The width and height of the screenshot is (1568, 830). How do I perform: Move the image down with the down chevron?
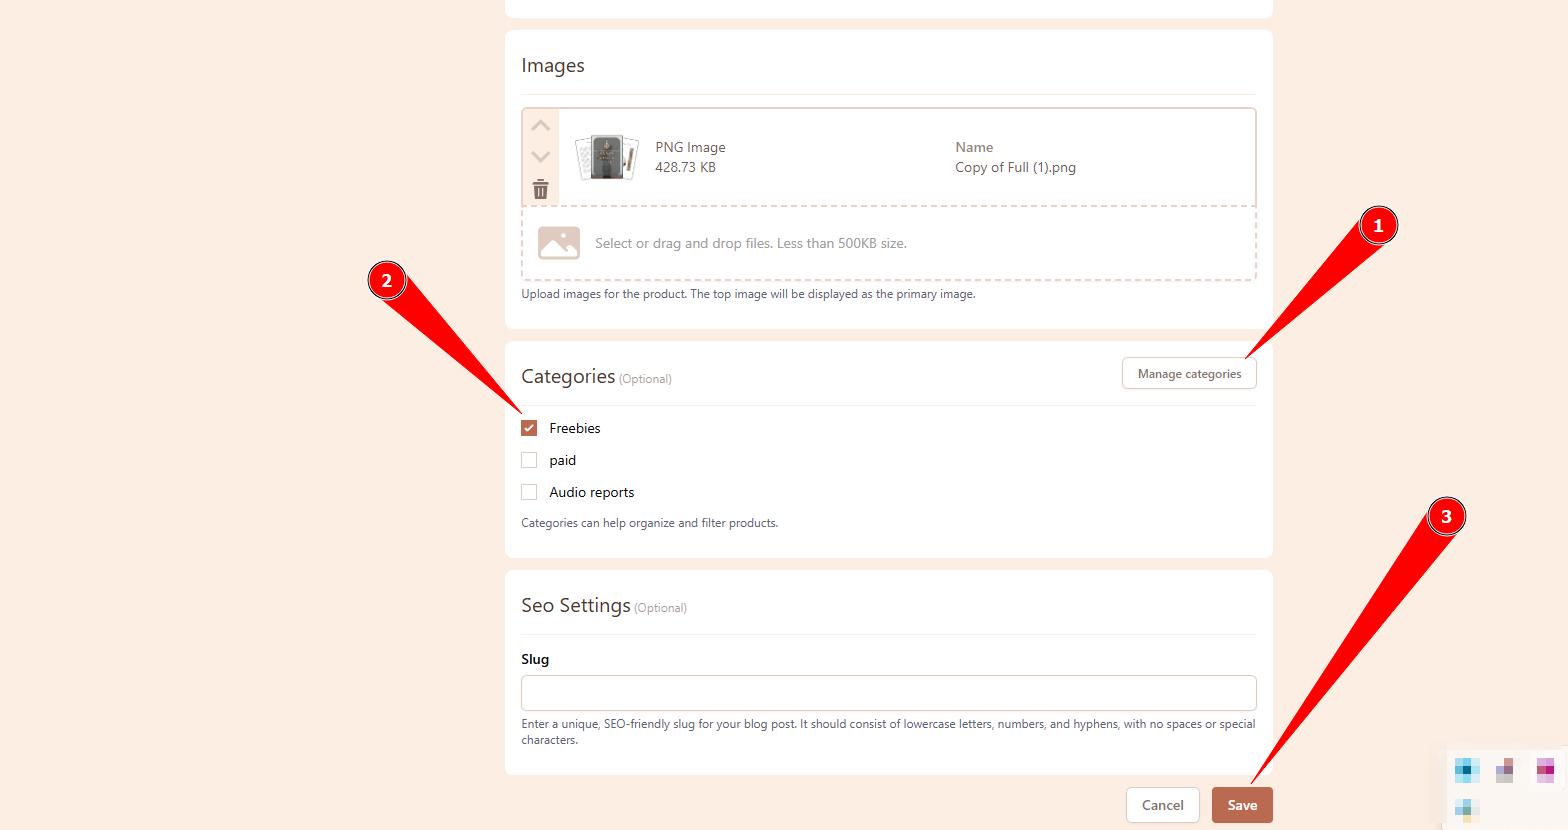tap(540, 157)
